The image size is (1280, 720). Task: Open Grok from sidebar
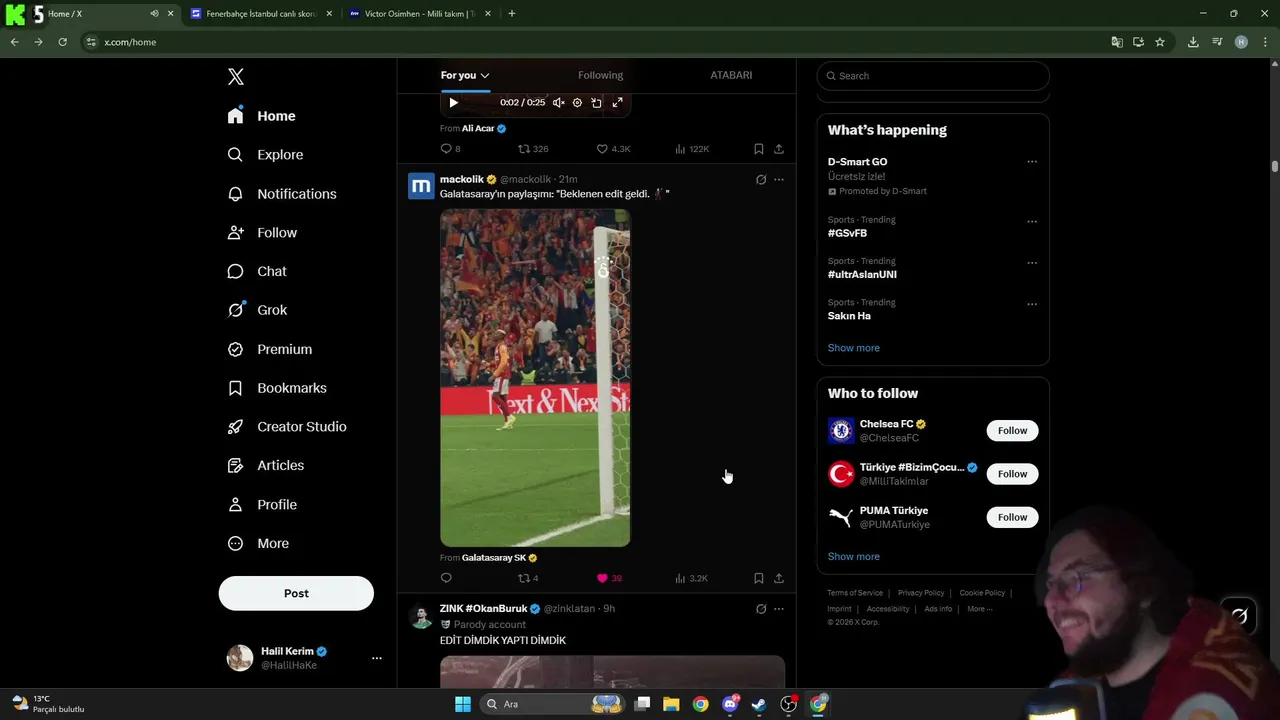pos(257,310)
